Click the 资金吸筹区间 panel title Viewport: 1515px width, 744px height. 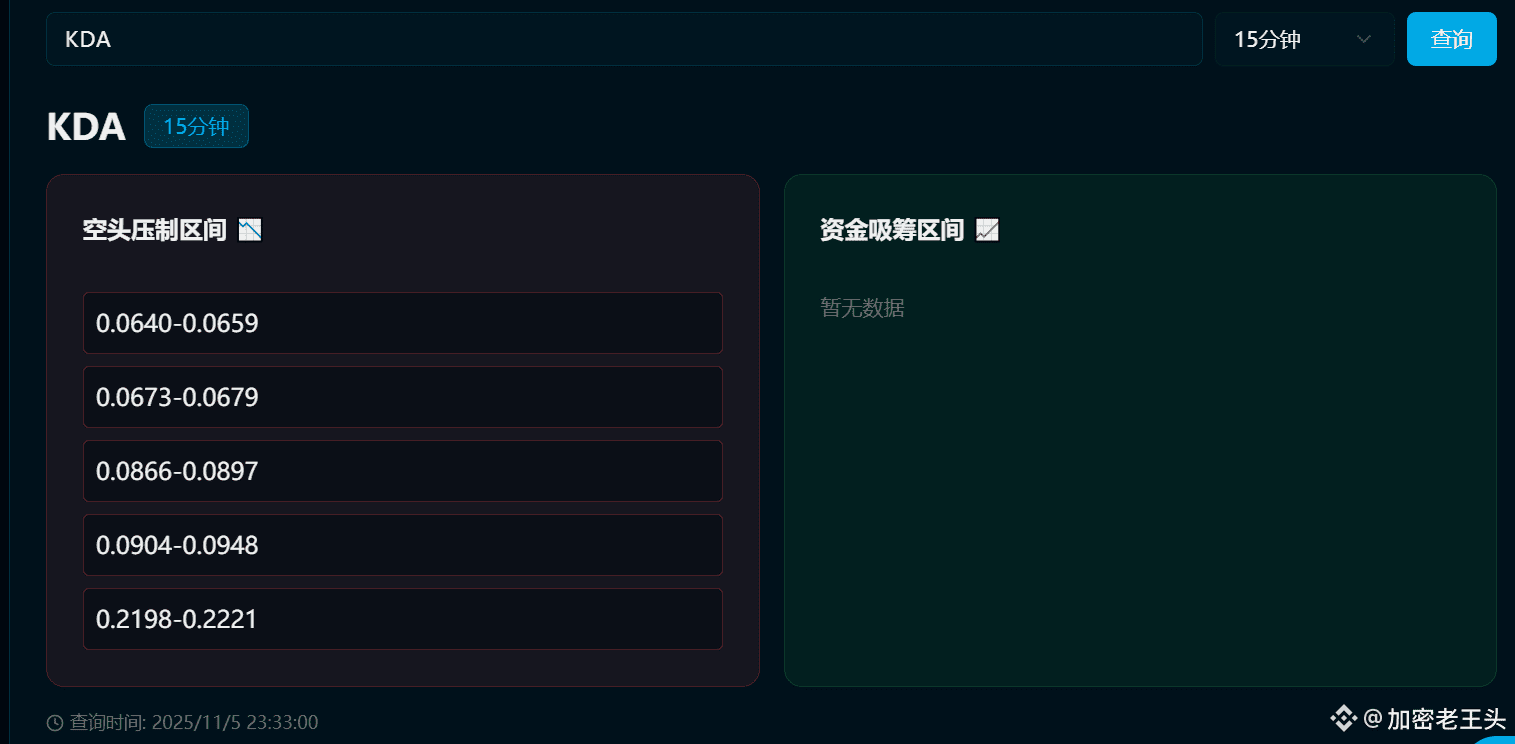tap(892, 231)
